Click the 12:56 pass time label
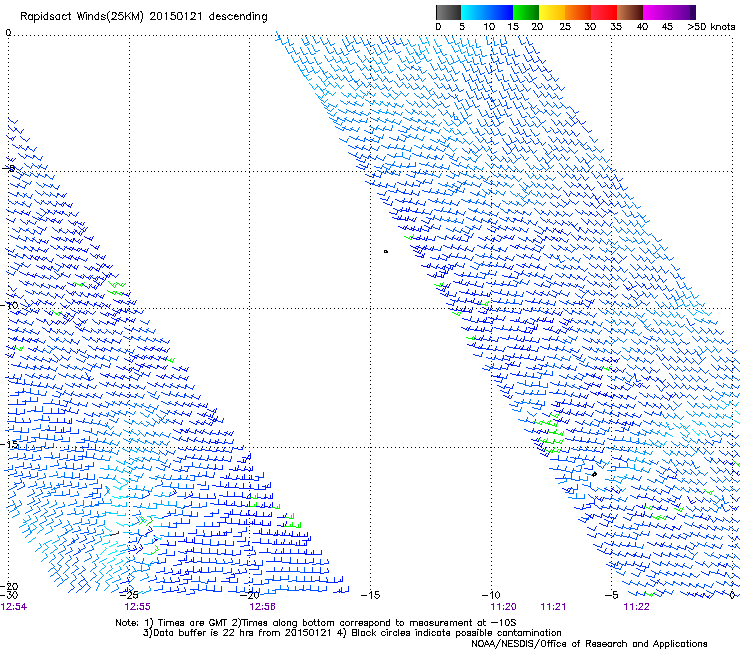The height and width of the screenshot is (650, 740). [x=262, y=607]
